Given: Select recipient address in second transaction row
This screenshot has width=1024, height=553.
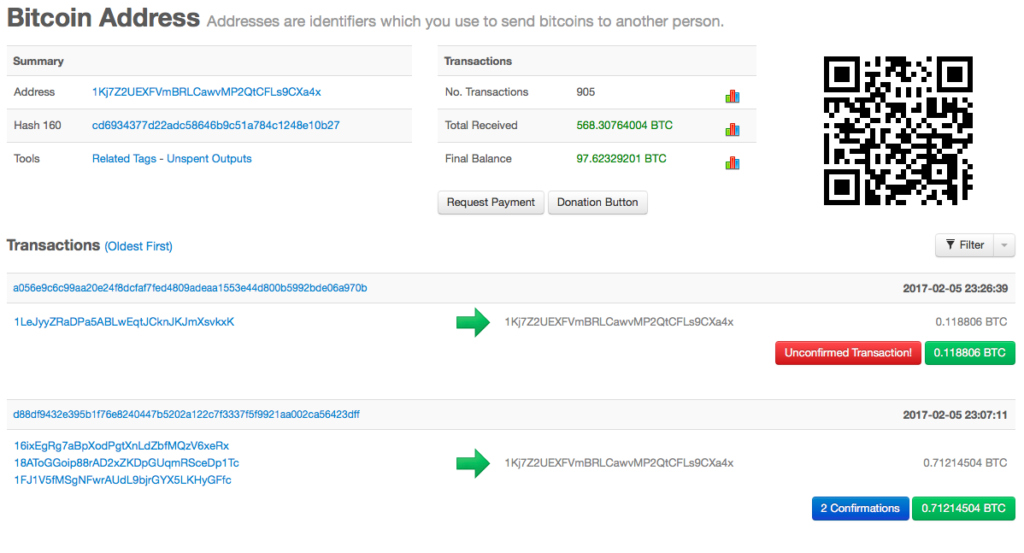Looking at the screenshot, I should click(x=619, y=463).
